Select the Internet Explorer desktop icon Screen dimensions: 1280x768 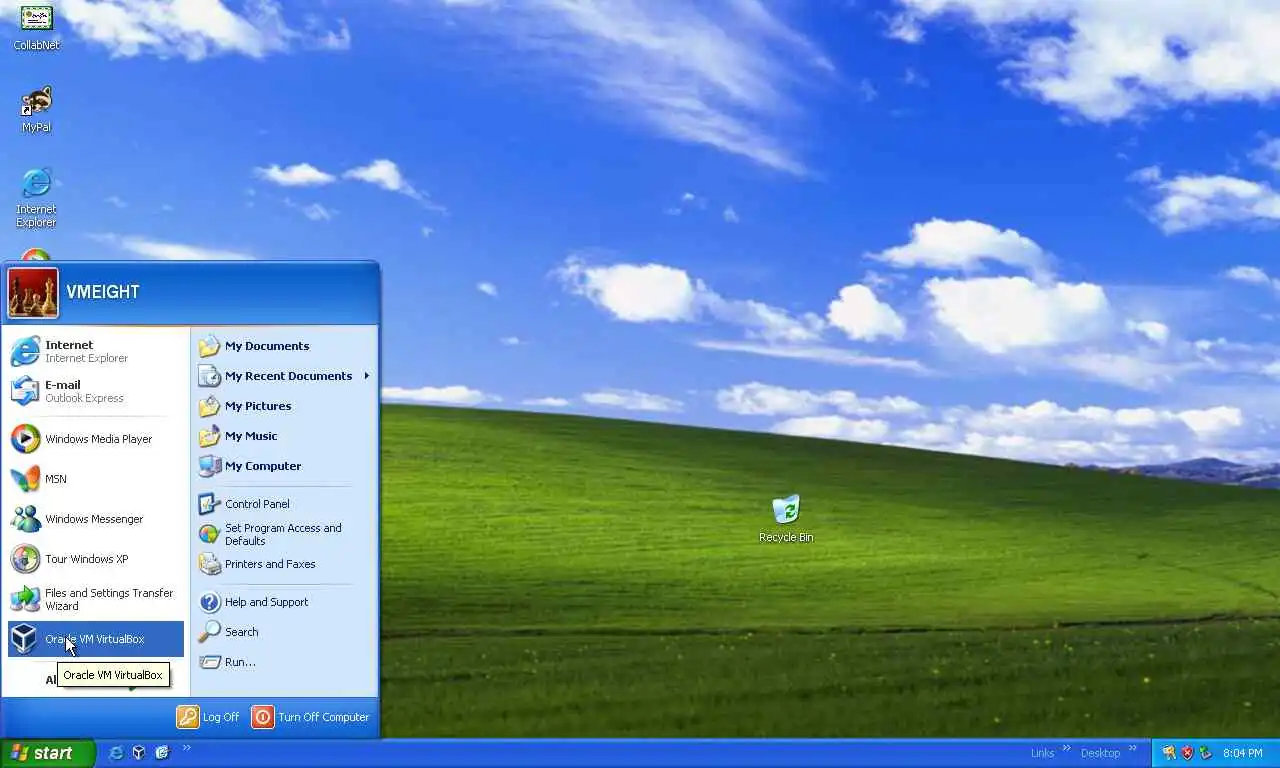point(36,197)
